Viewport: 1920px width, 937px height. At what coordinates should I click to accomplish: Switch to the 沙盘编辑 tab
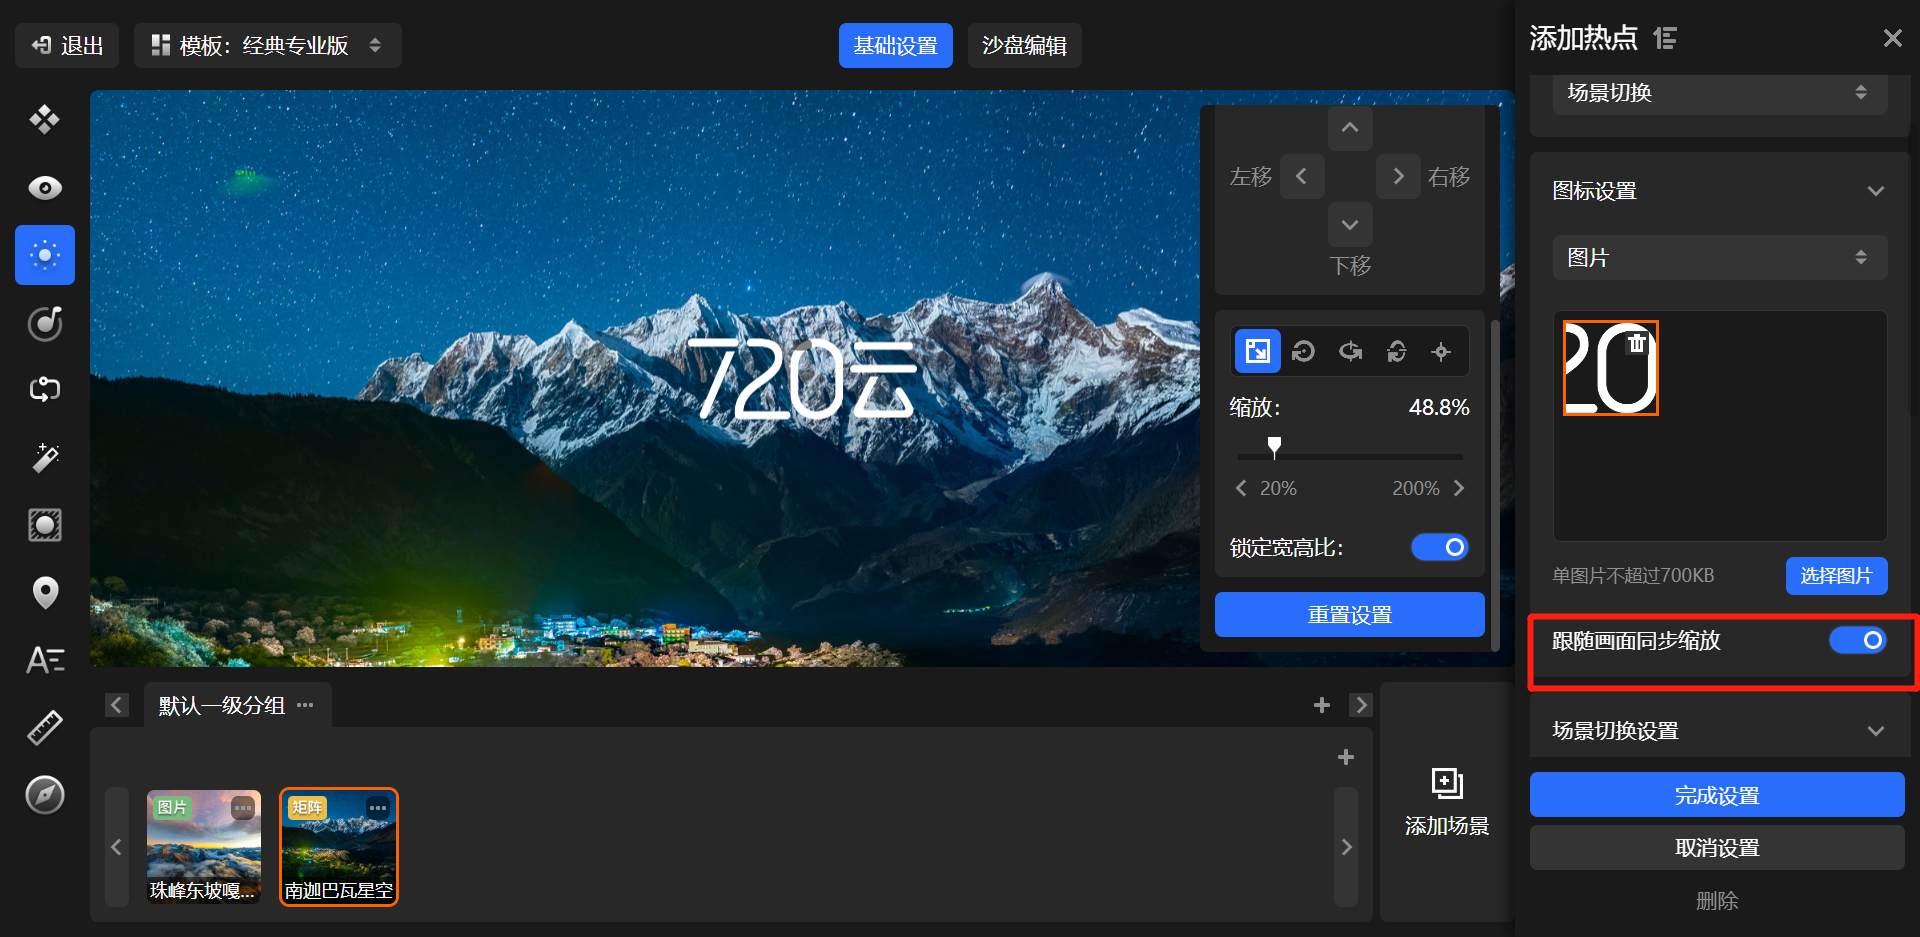(1024, 46)
